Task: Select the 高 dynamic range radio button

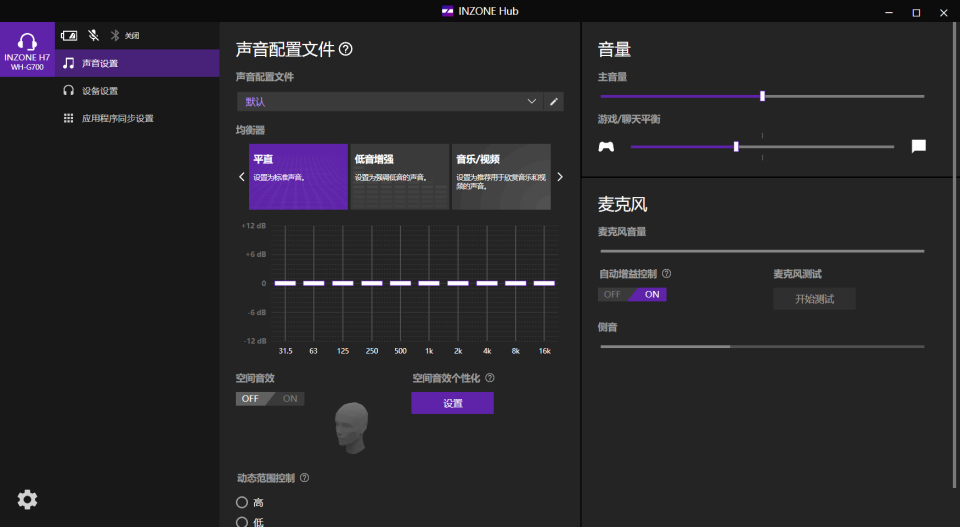Action: pyautogui.click(x=242, y=503)
